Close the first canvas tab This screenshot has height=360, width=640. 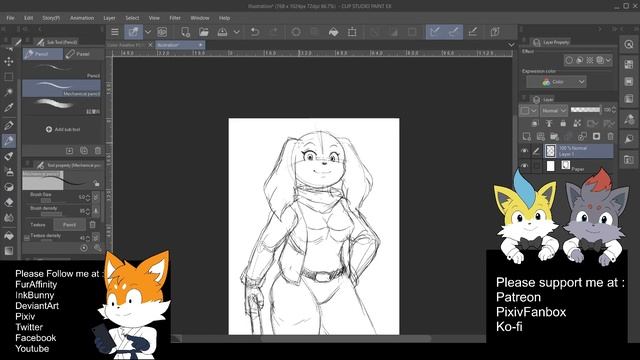coord(150,44)
